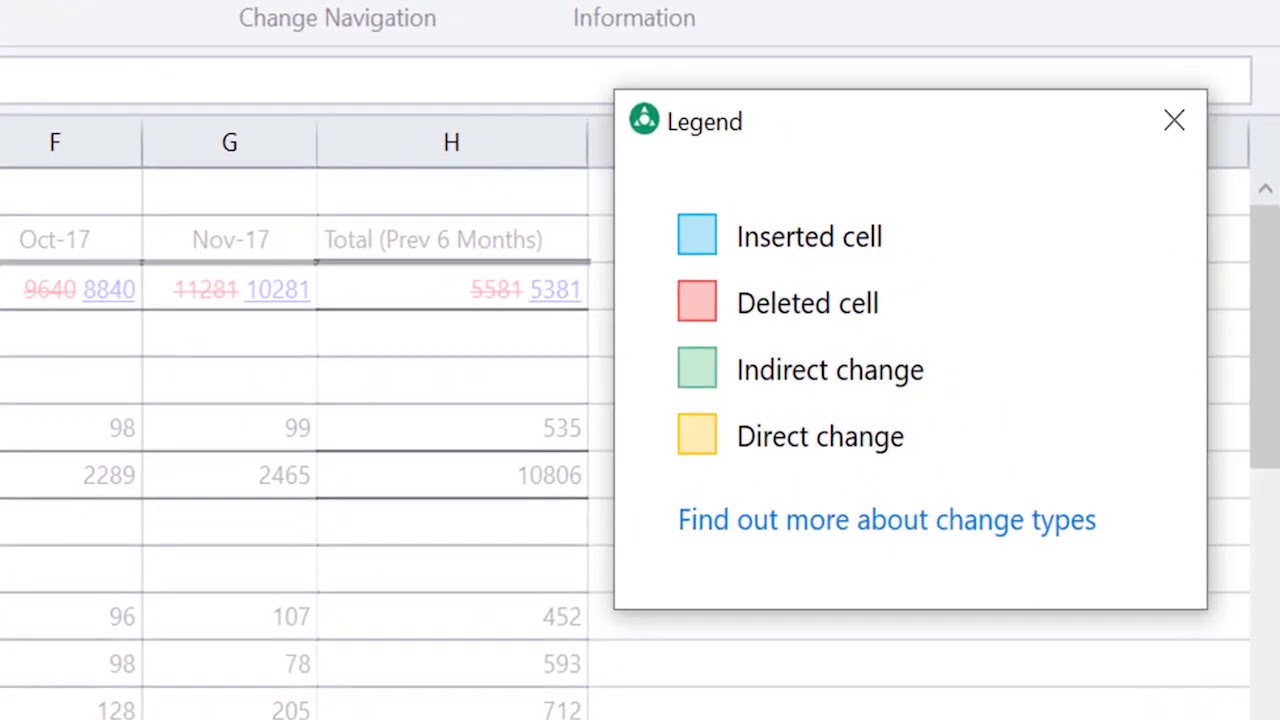Viewport: 1280px width, 720px height.
Task: Select changed cell 9640 8840
Action: tap(71, 289)
